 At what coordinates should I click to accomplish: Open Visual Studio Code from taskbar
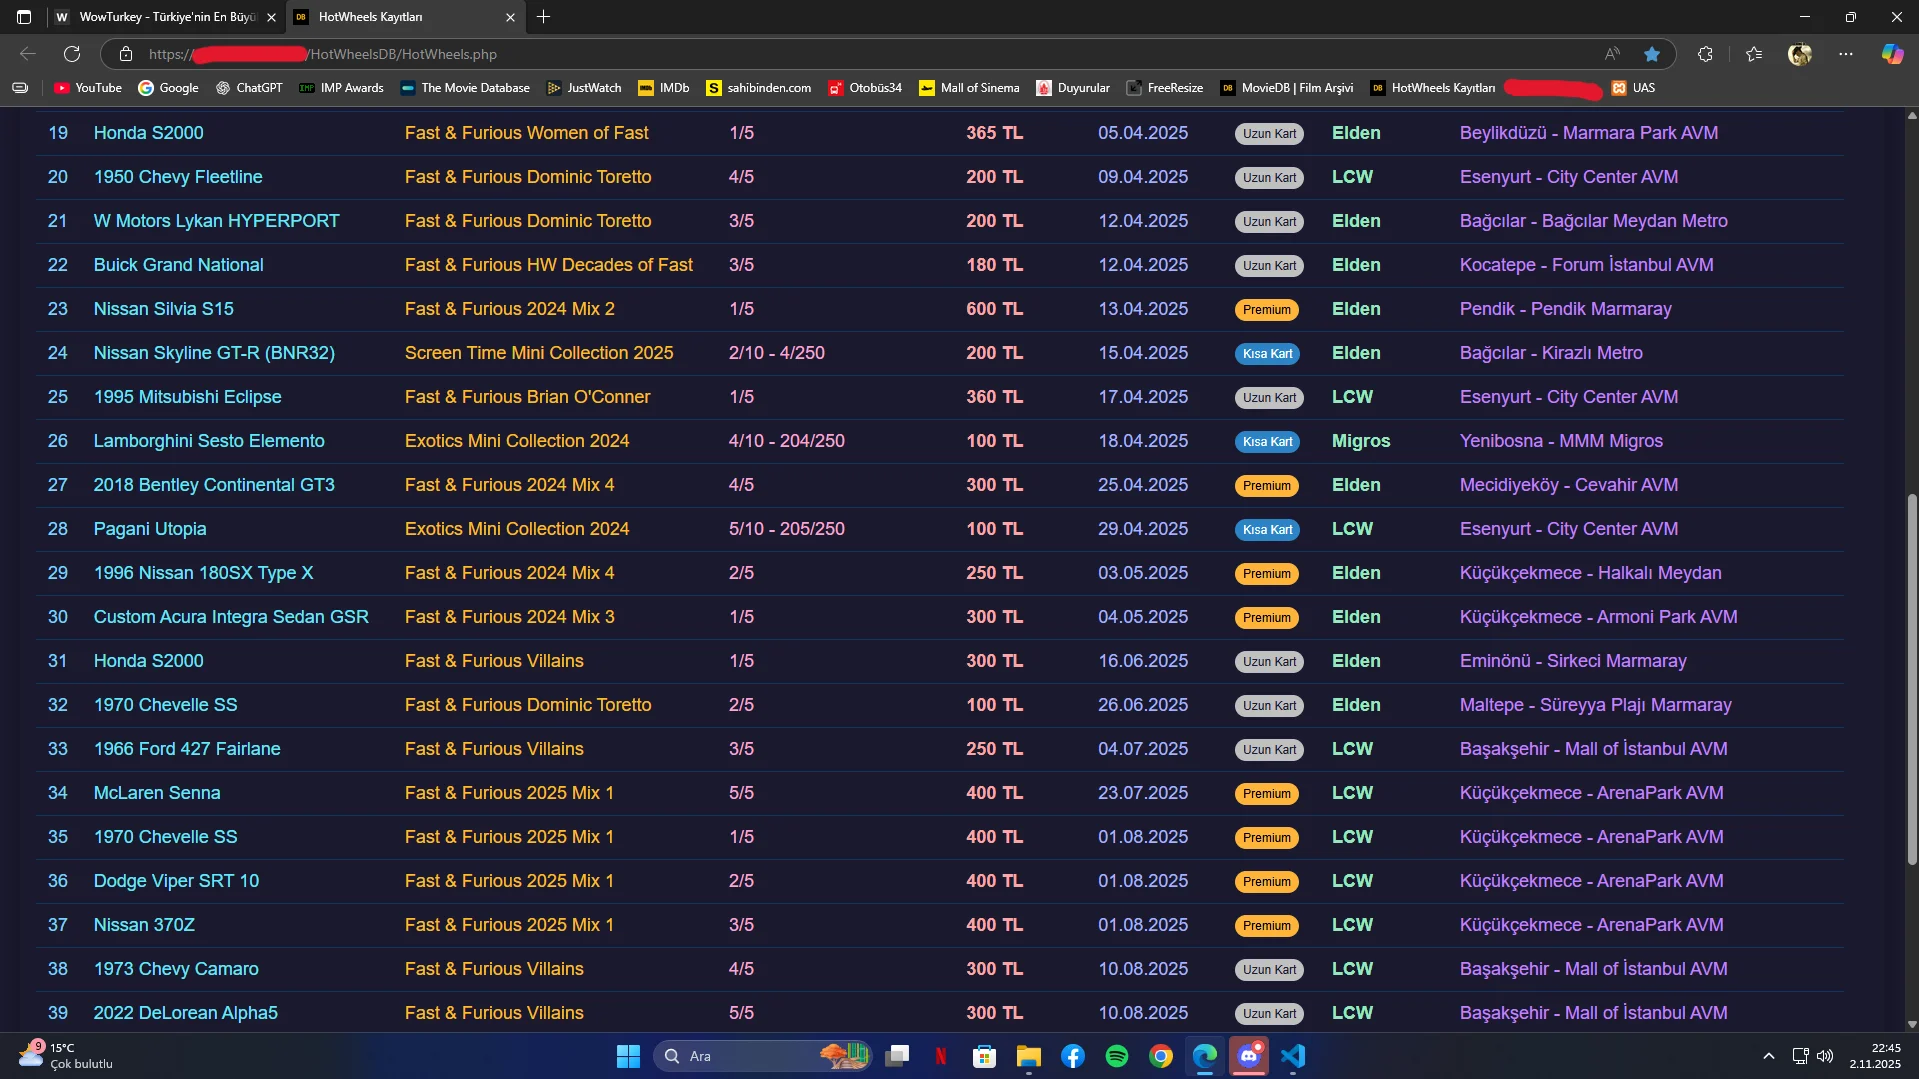point(1293,1056)
